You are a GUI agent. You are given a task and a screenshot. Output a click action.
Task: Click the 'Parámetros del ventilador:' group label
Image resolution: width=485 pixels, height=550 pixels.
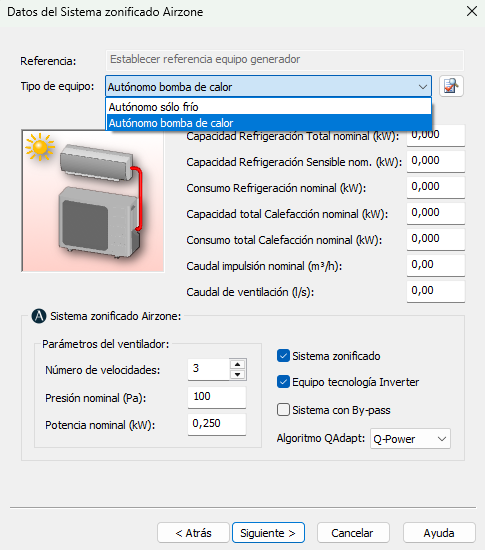[106, 344]
